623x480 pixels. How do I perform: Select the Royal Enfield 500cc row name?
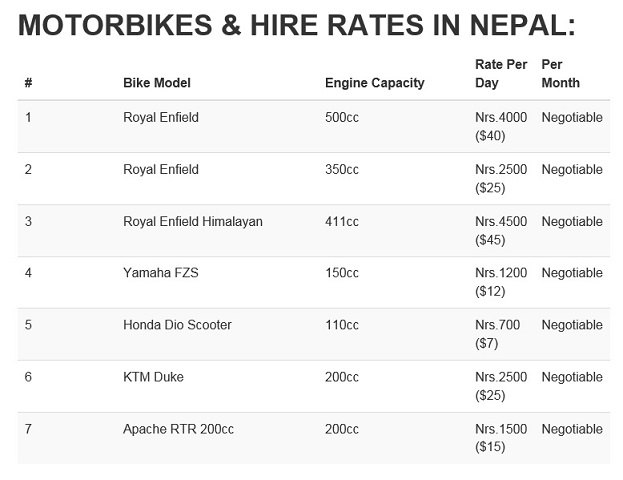(x=161, y=117)
